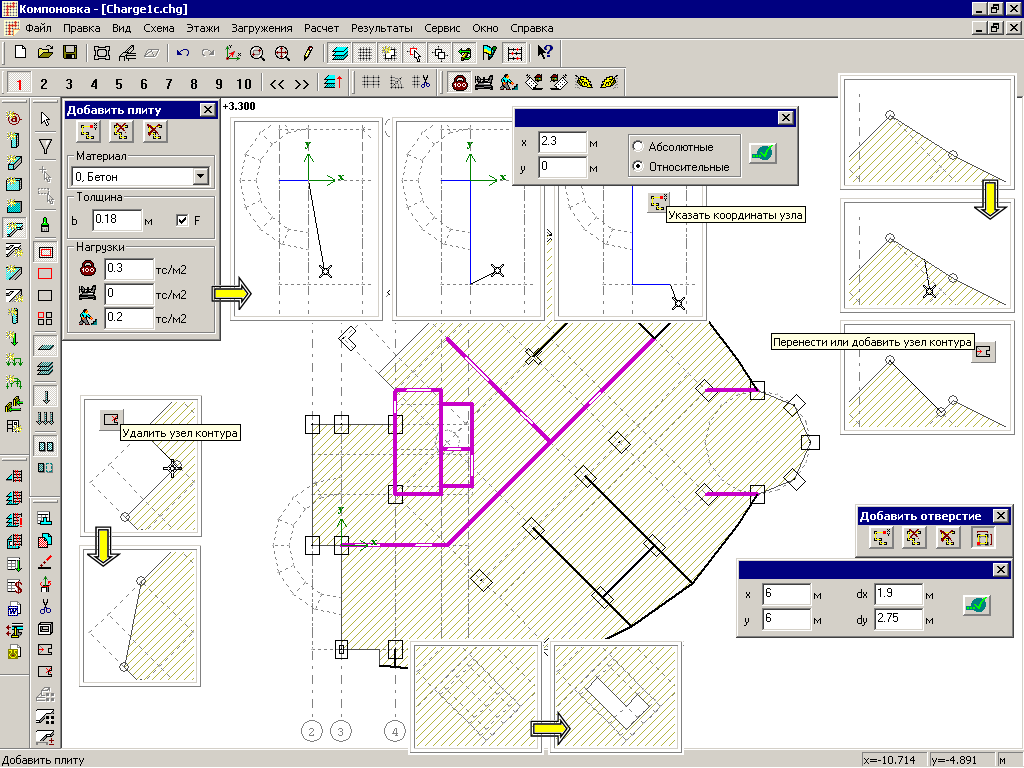Click the Undo arrow icon
Image resolution: width=1024 pixels, height=768 pixels.
pyautogui.click(x=182, y=52)
